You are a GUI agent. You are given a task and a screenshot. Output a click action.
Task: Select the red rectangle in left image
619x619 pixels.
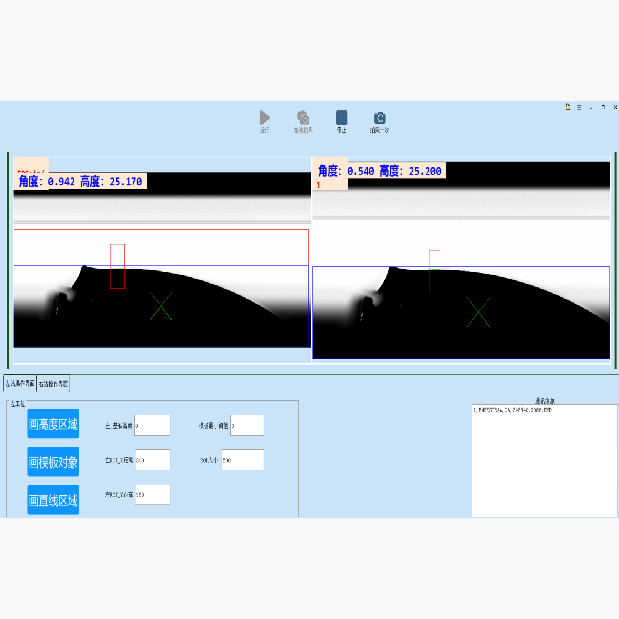point(117,266)
